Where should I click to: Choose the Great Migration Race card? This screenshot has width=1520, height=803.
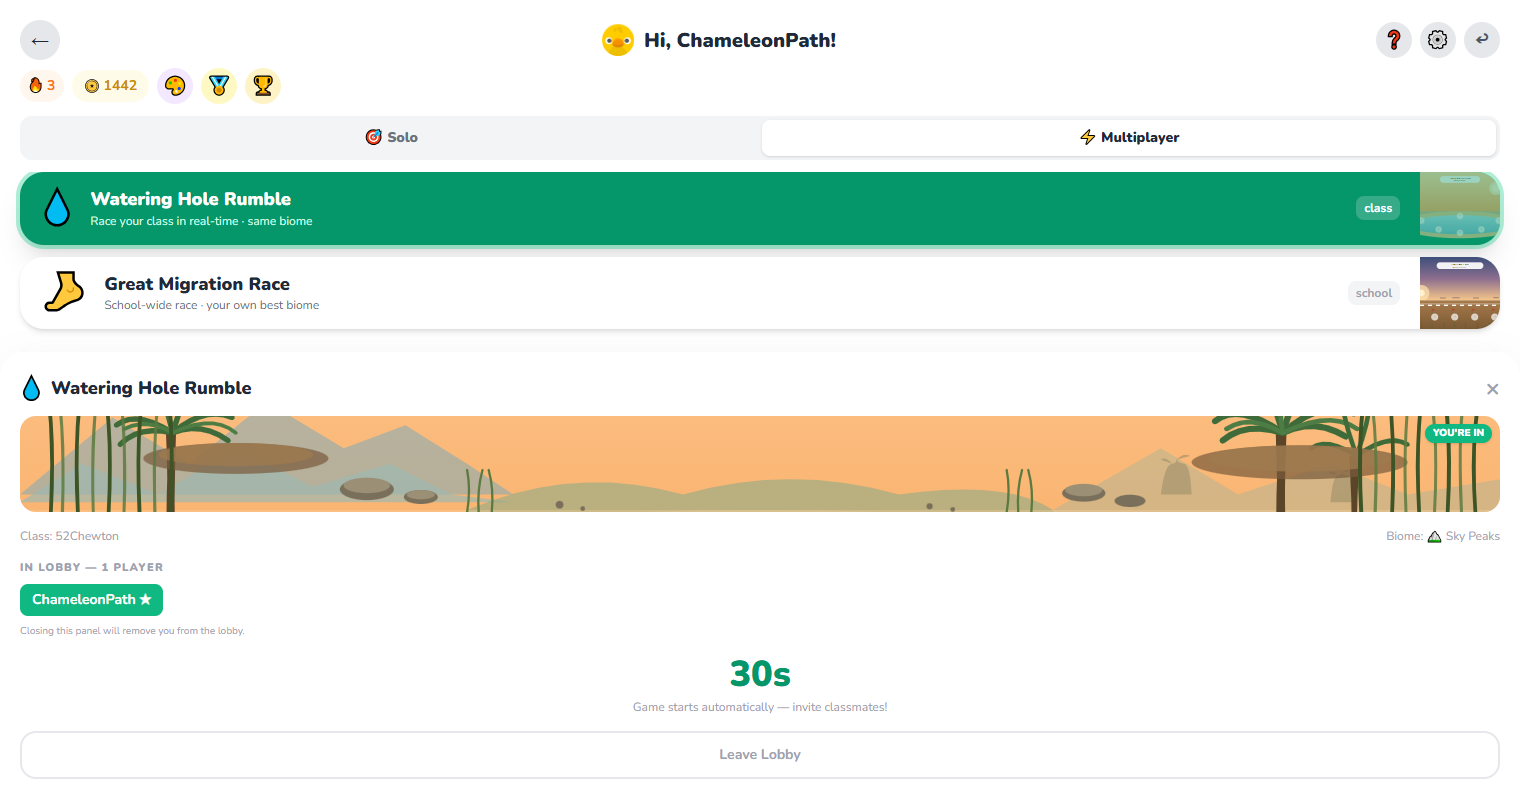[760, 293]
